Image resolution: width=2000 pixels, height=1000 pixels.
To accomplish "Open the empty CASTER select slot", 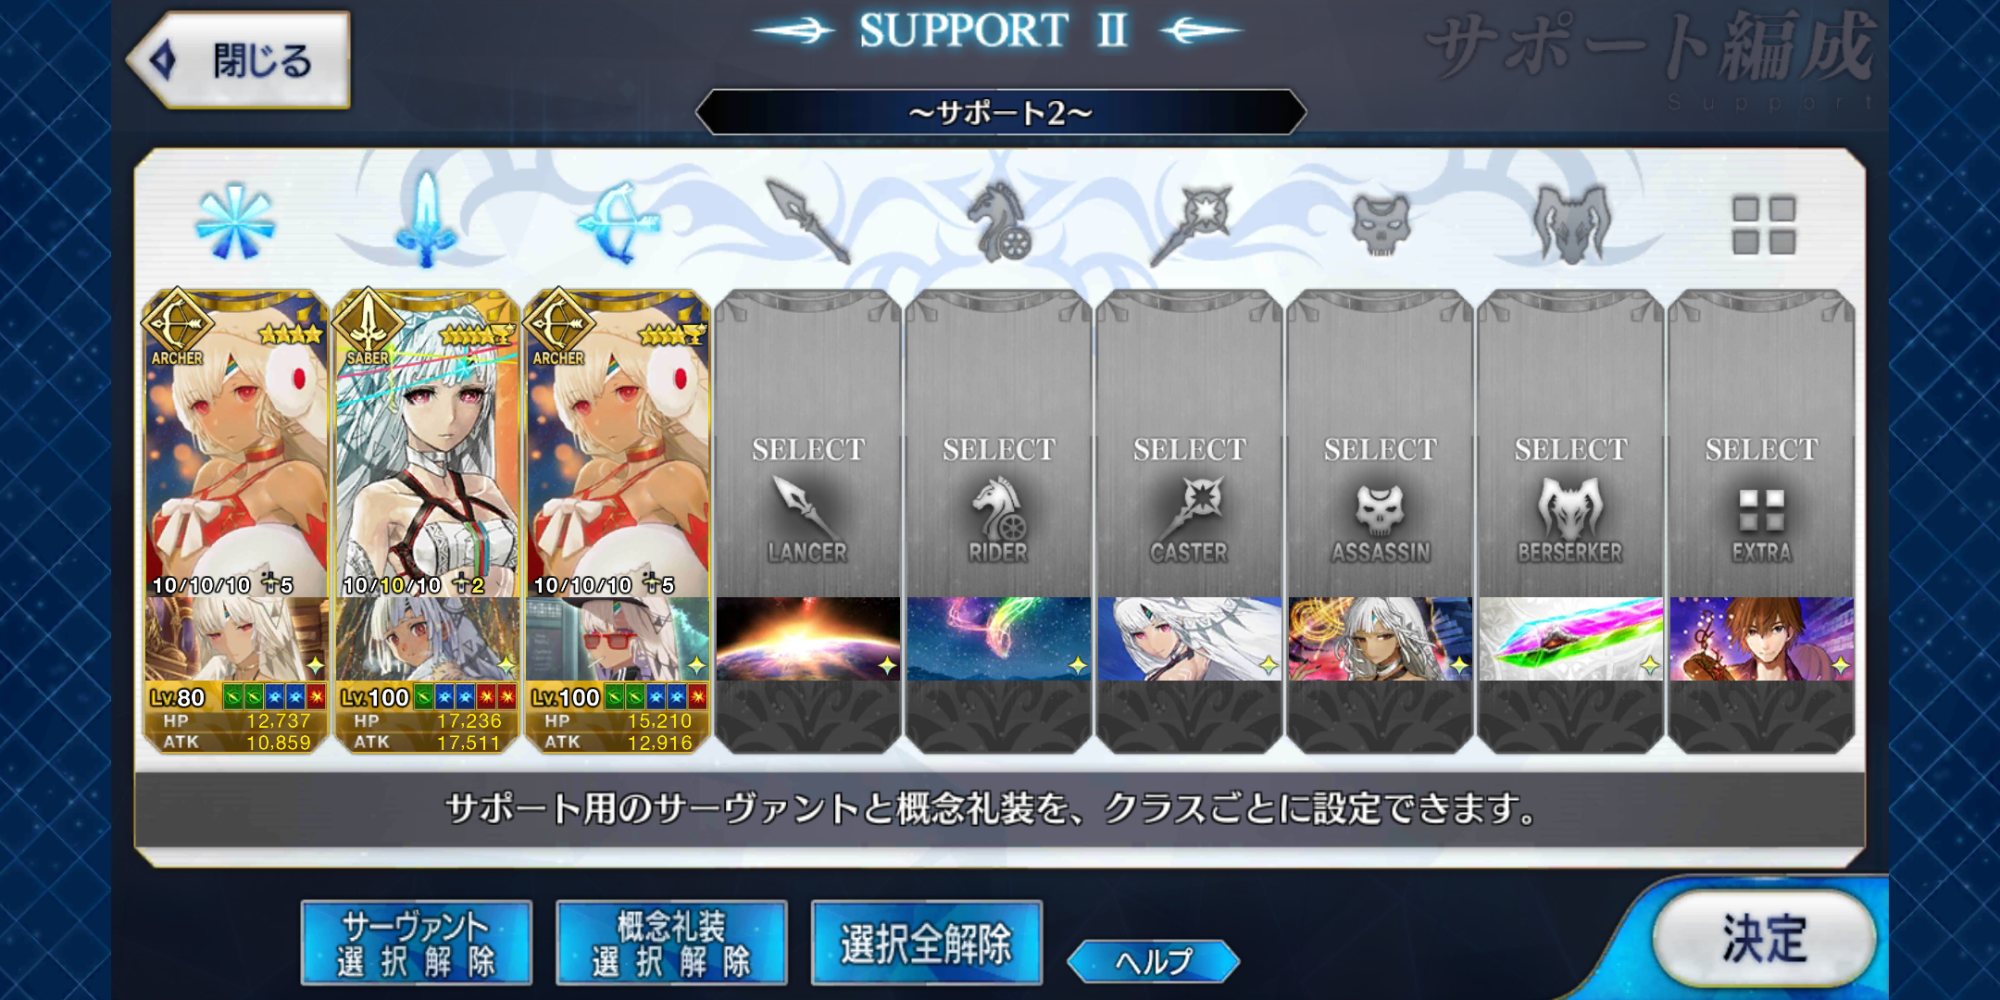I will tap(1189, 444).
